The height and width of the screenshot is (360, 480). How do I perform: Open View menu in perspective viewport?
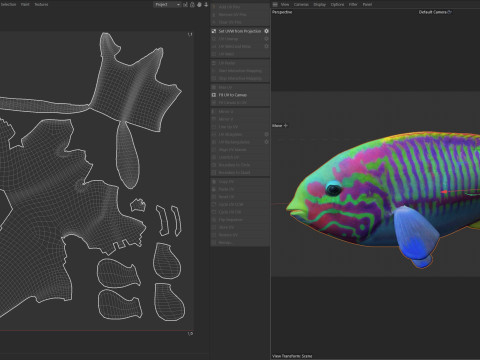pos(285,4)
